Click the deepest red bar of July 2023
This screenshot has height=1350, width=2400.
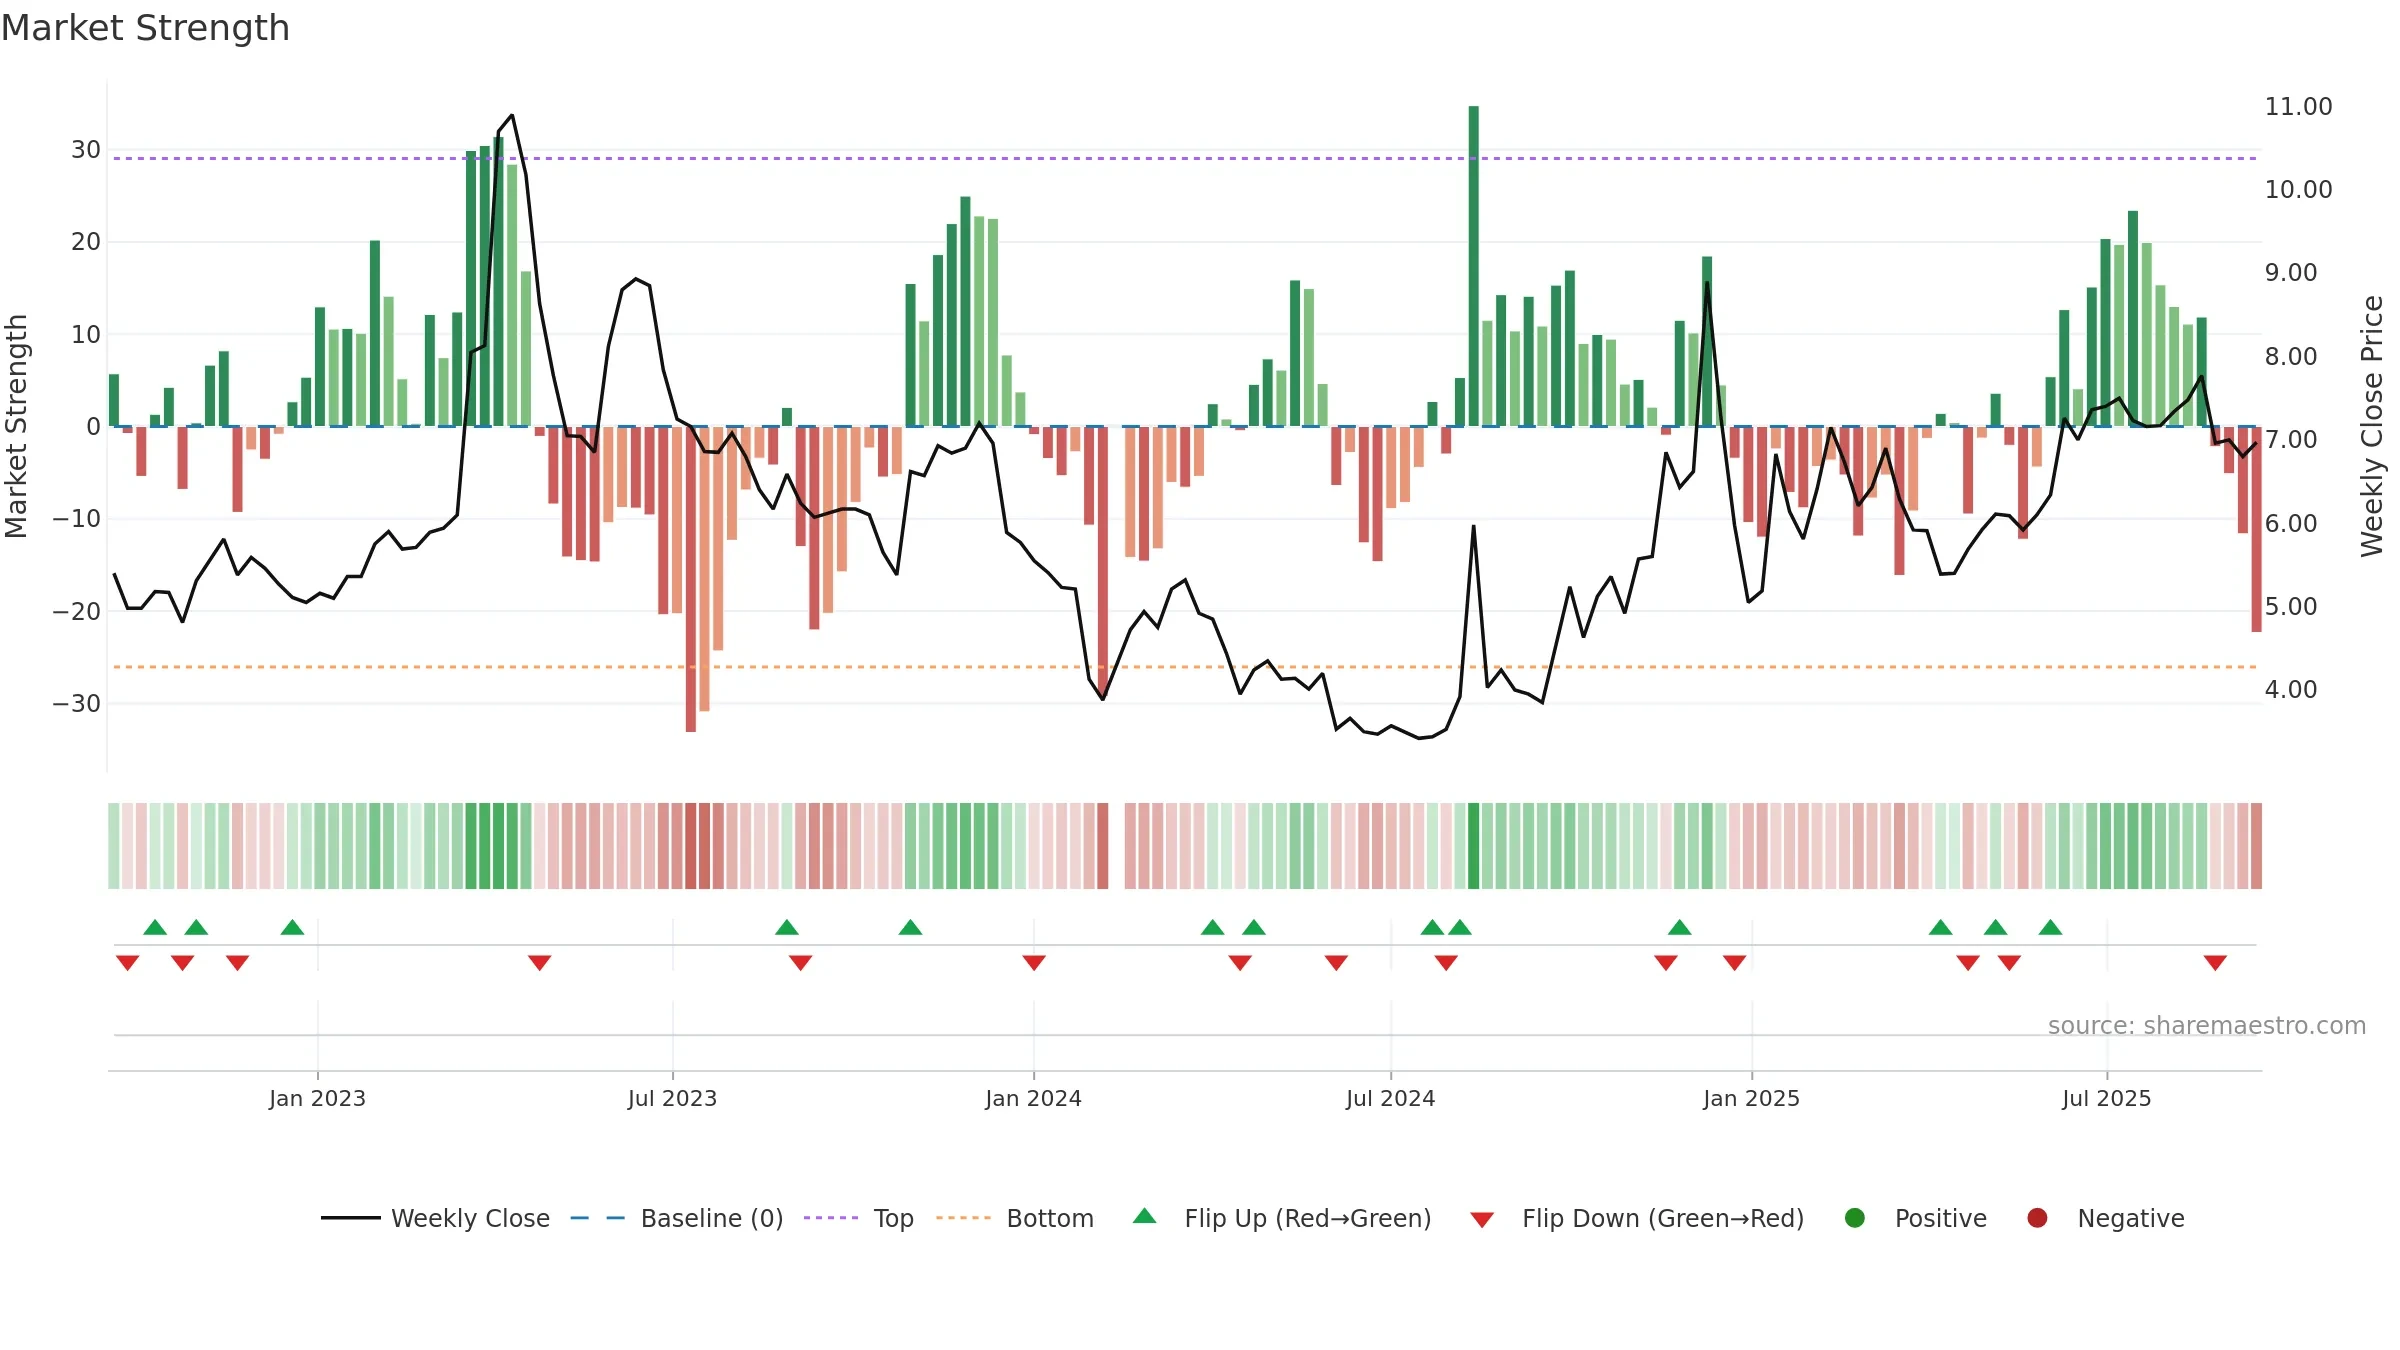click(x=691, y=579)
